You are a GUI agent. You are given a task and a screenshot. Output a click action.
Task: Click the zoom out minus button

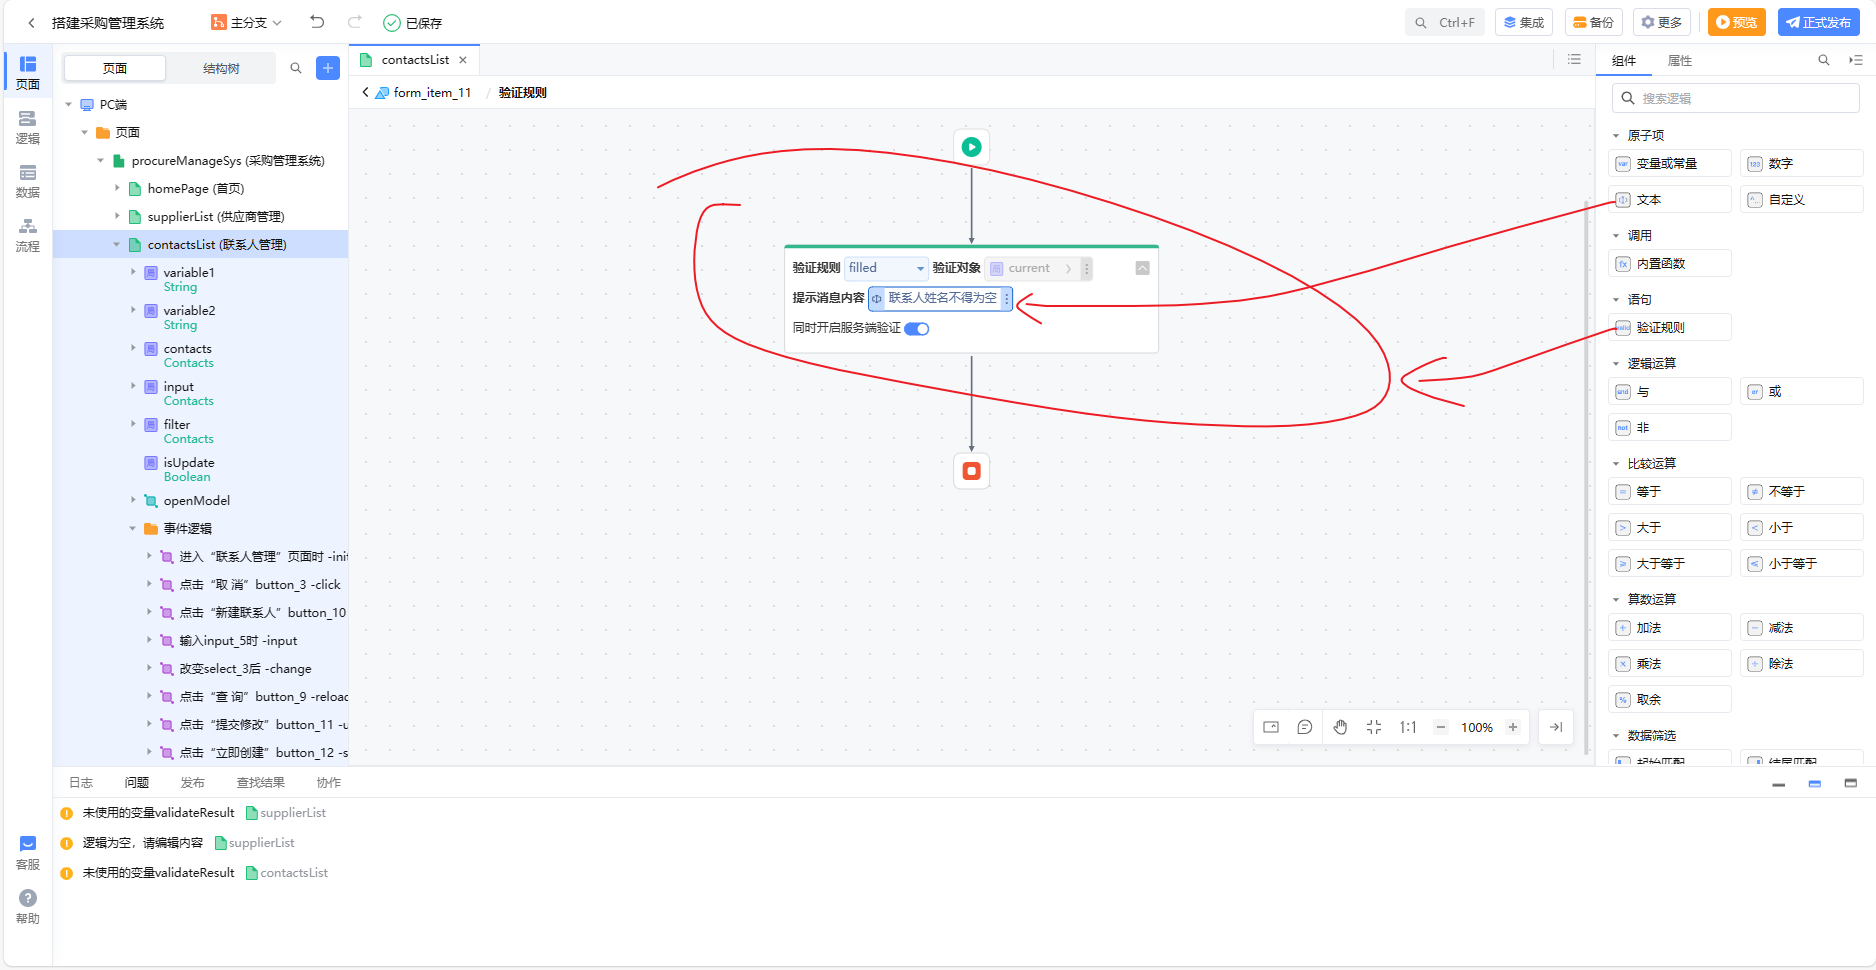1441,727
